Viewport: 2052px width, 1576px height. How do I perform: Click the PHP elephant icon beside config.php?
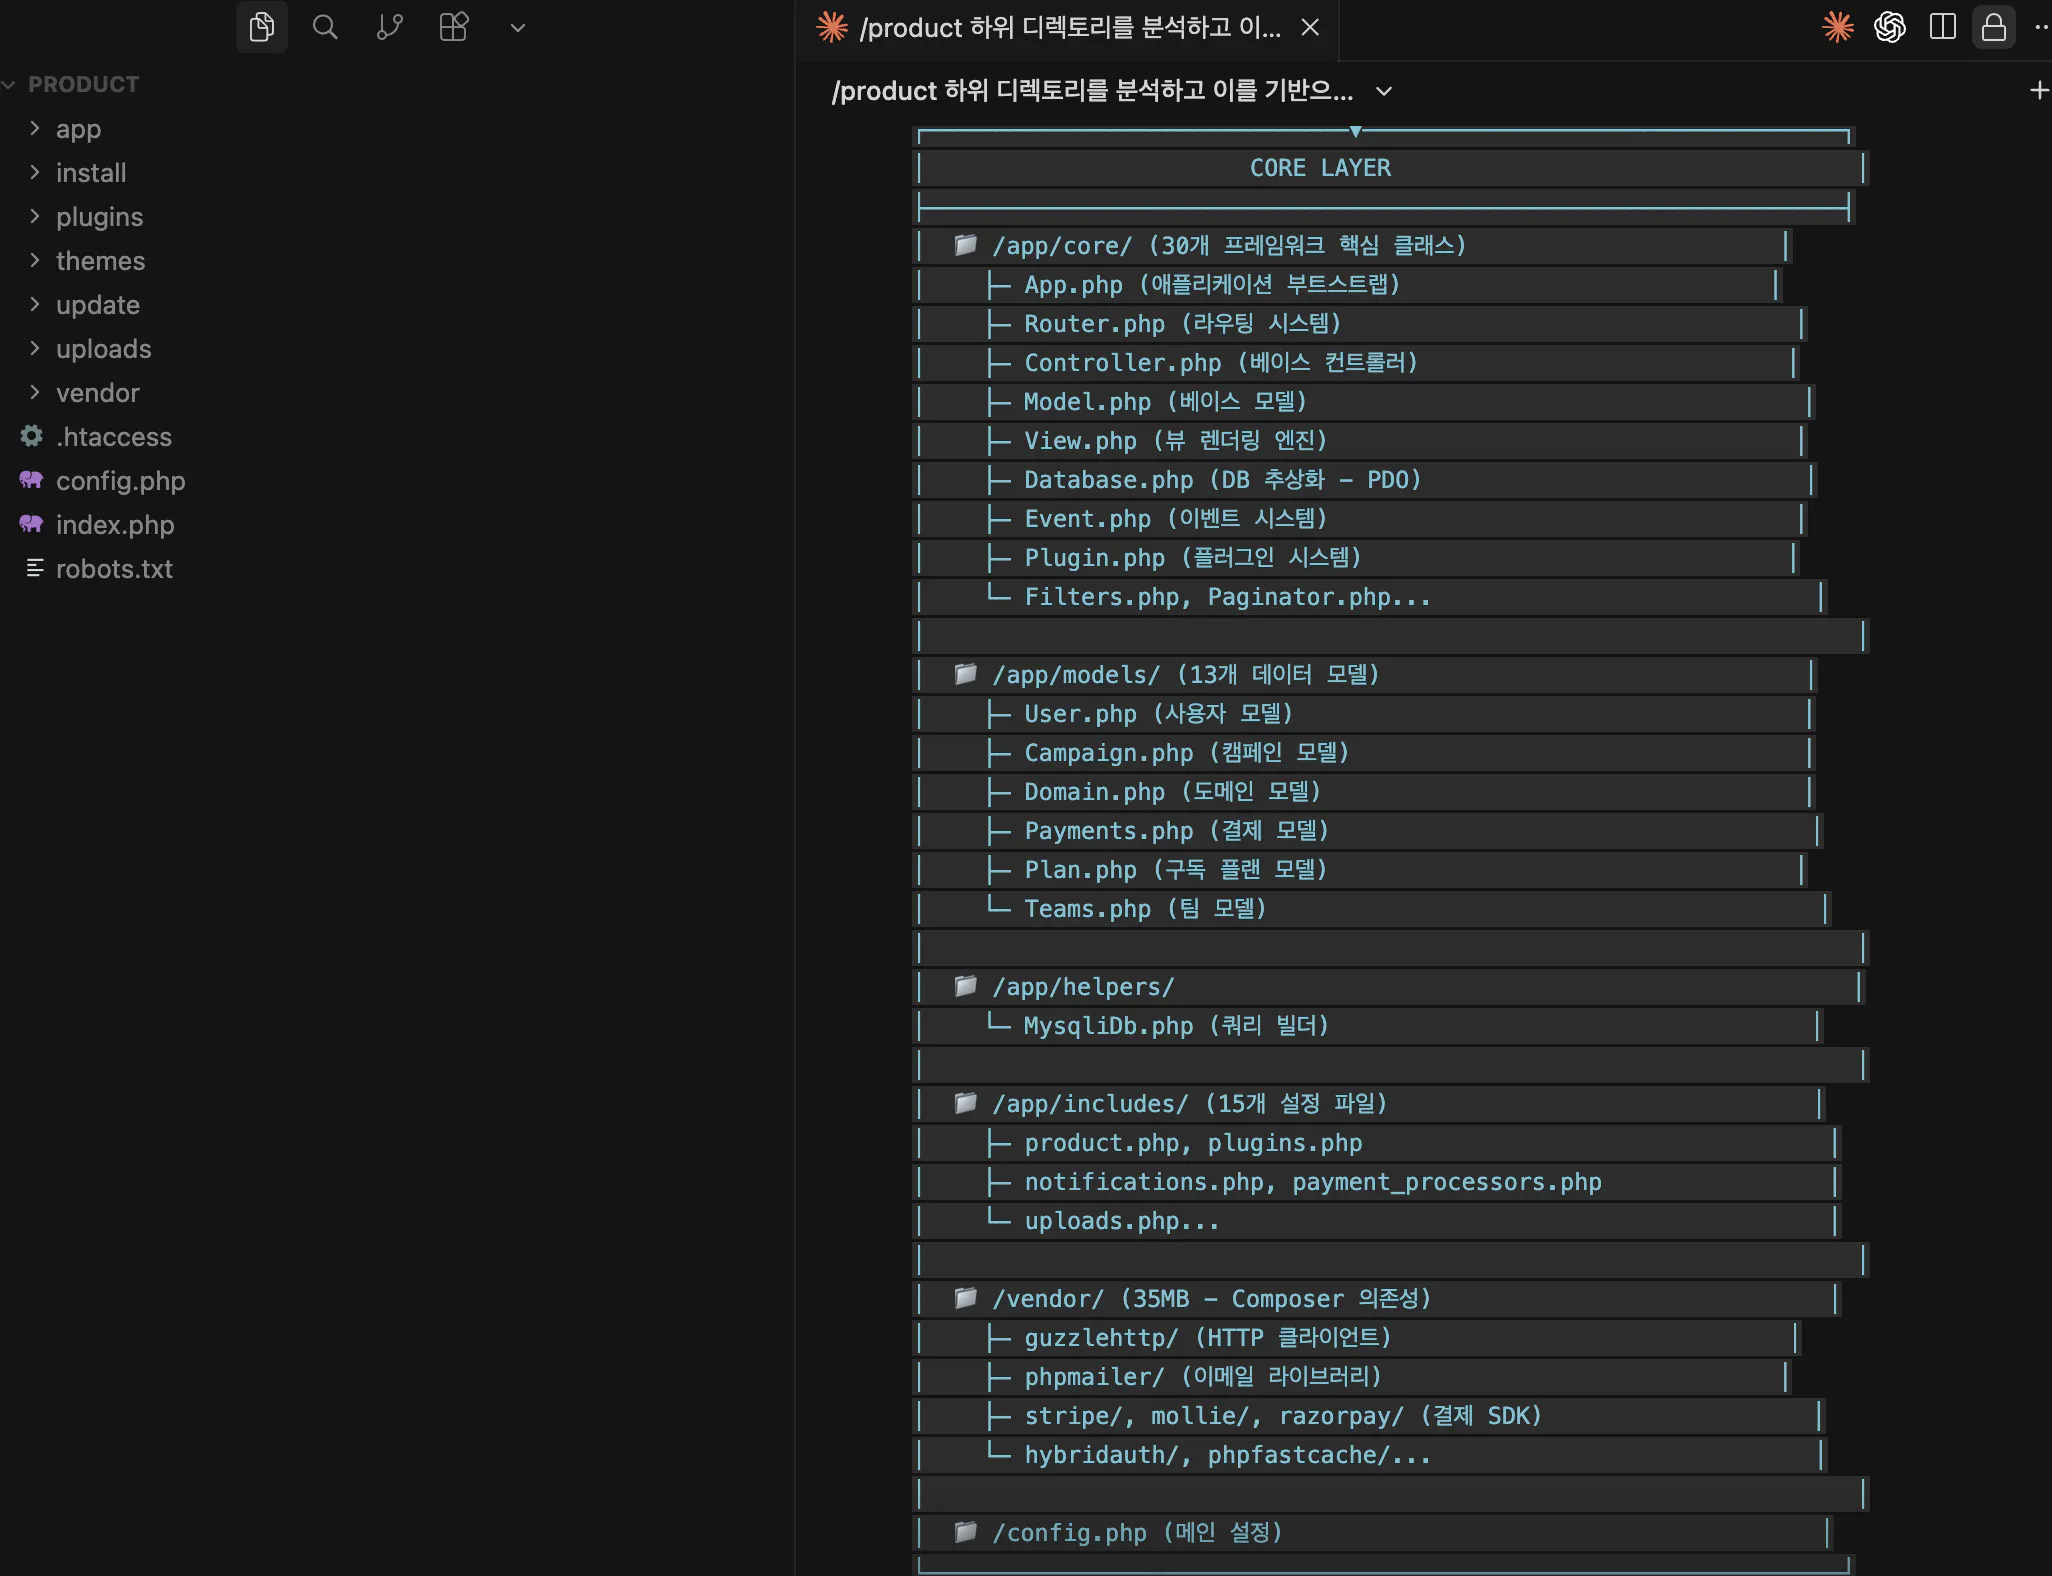pyautogui.click(x=32, y=480)
